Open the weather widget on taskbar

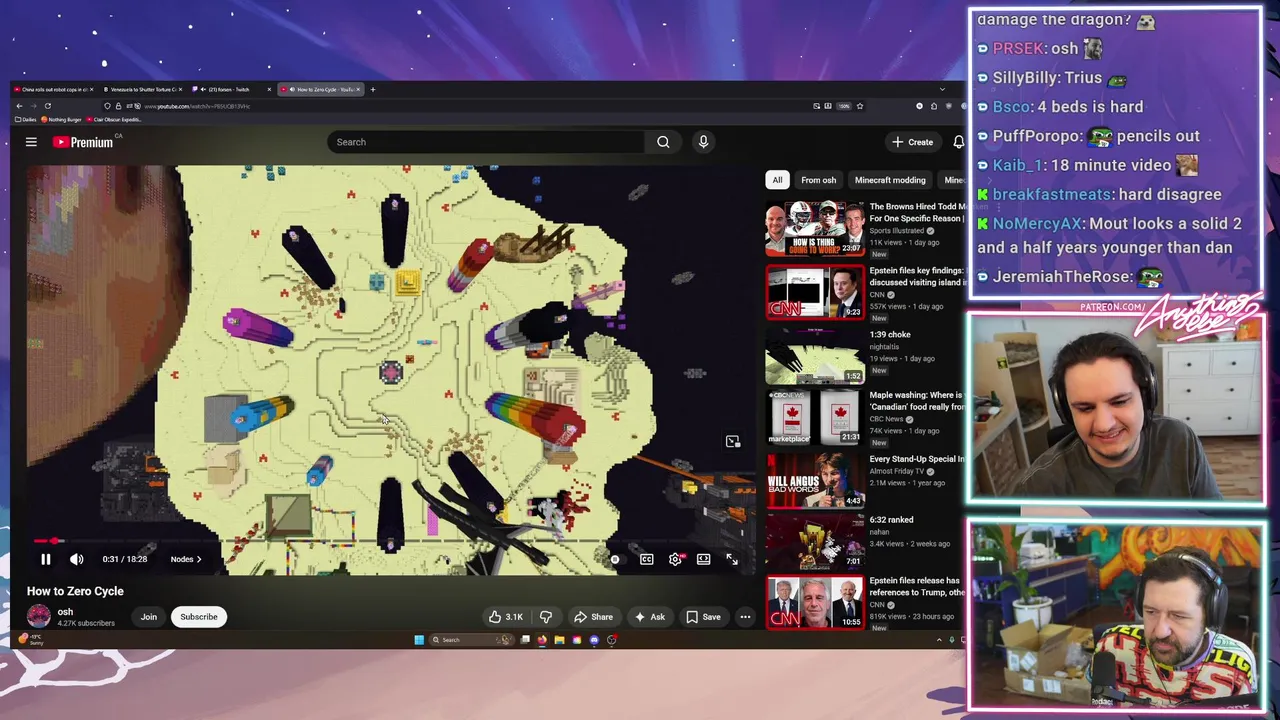[x=31, y=639]
